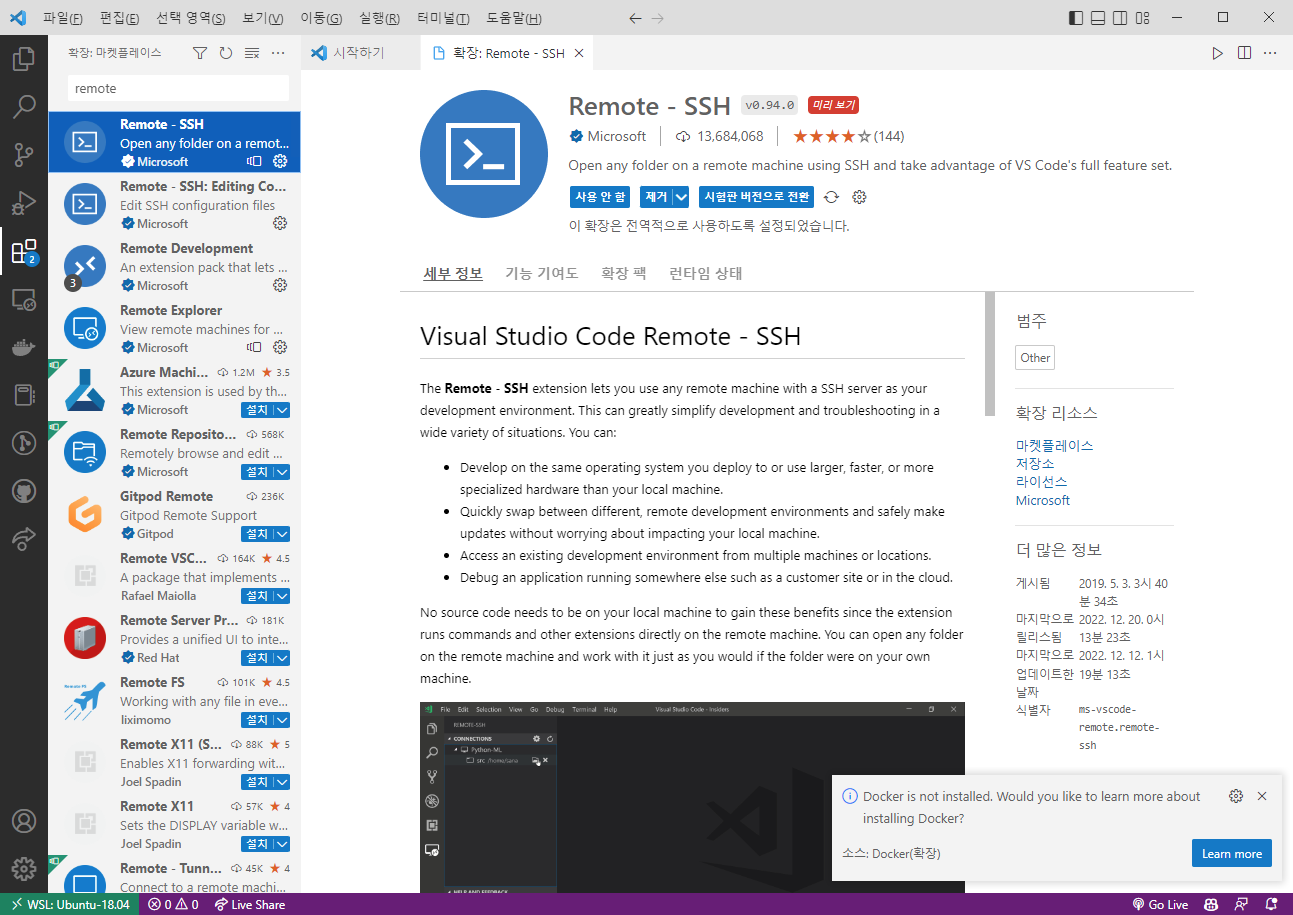Expand install dropdown for Remote FS
This screenshot has width=1293, height=915.
tap(282, 720)
